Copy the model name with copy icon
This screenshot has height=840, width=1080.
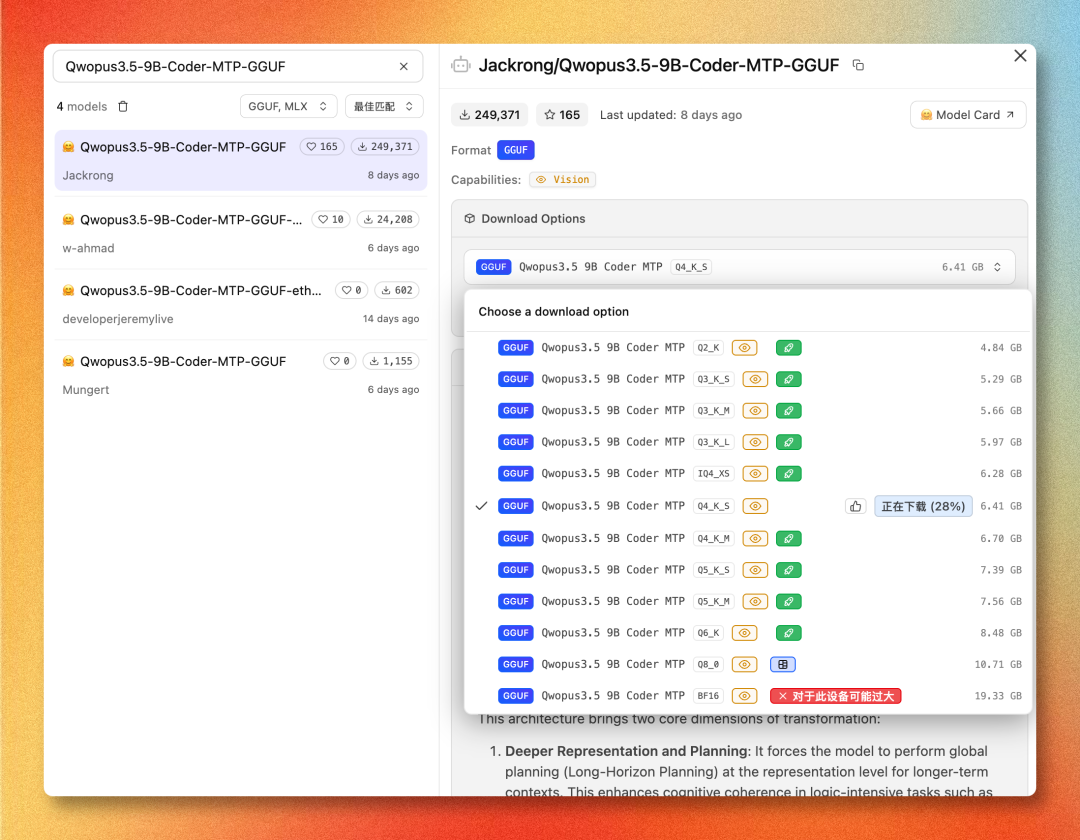click(858, 65)
